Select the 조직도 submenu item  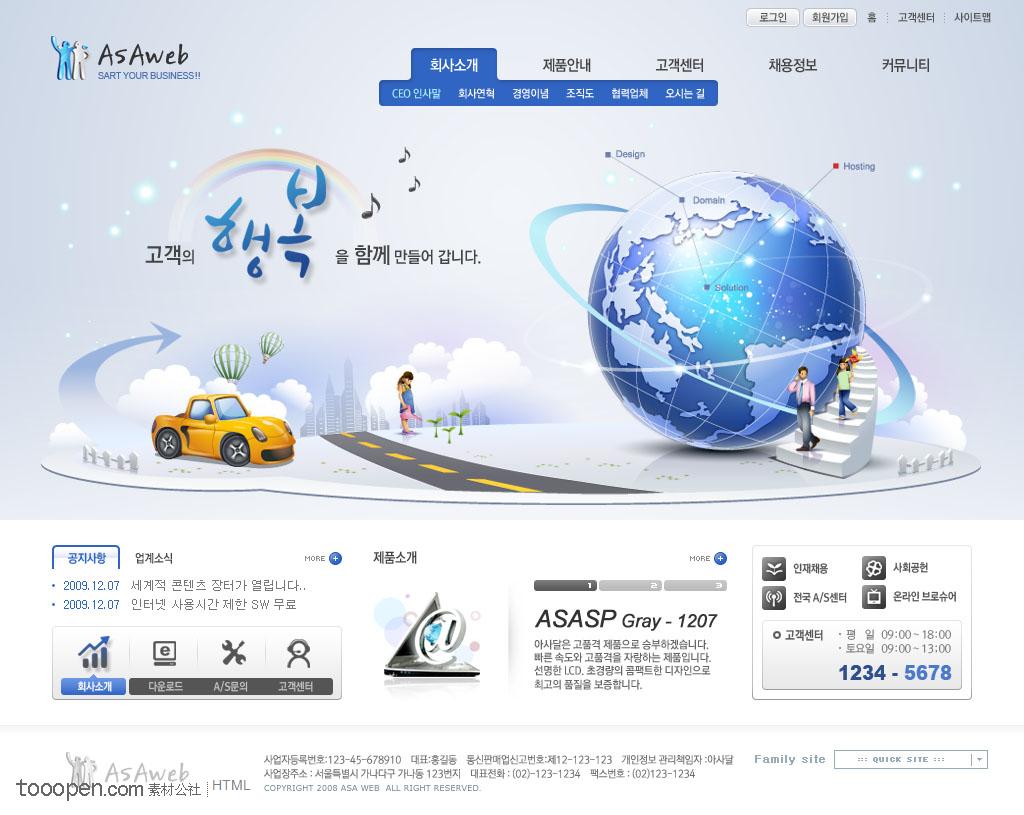[x=580, y=93]
